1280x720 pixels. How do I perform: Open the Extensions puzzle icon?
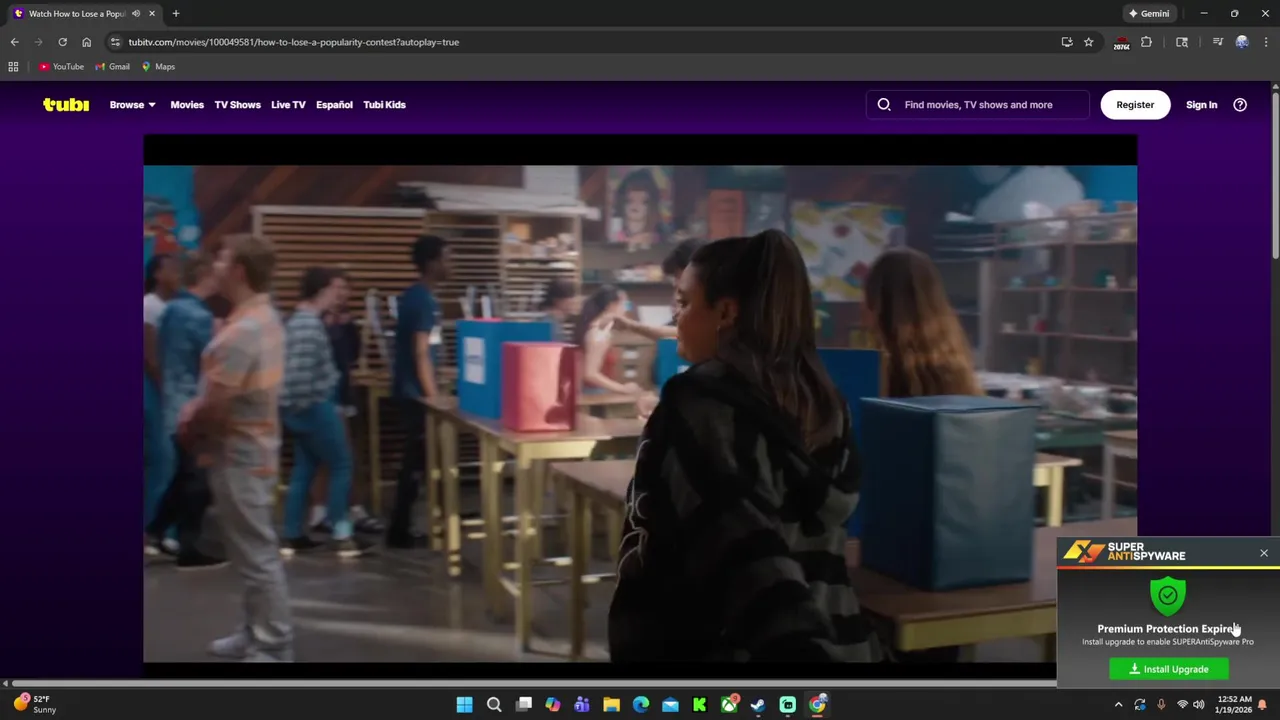[1146, 42]
